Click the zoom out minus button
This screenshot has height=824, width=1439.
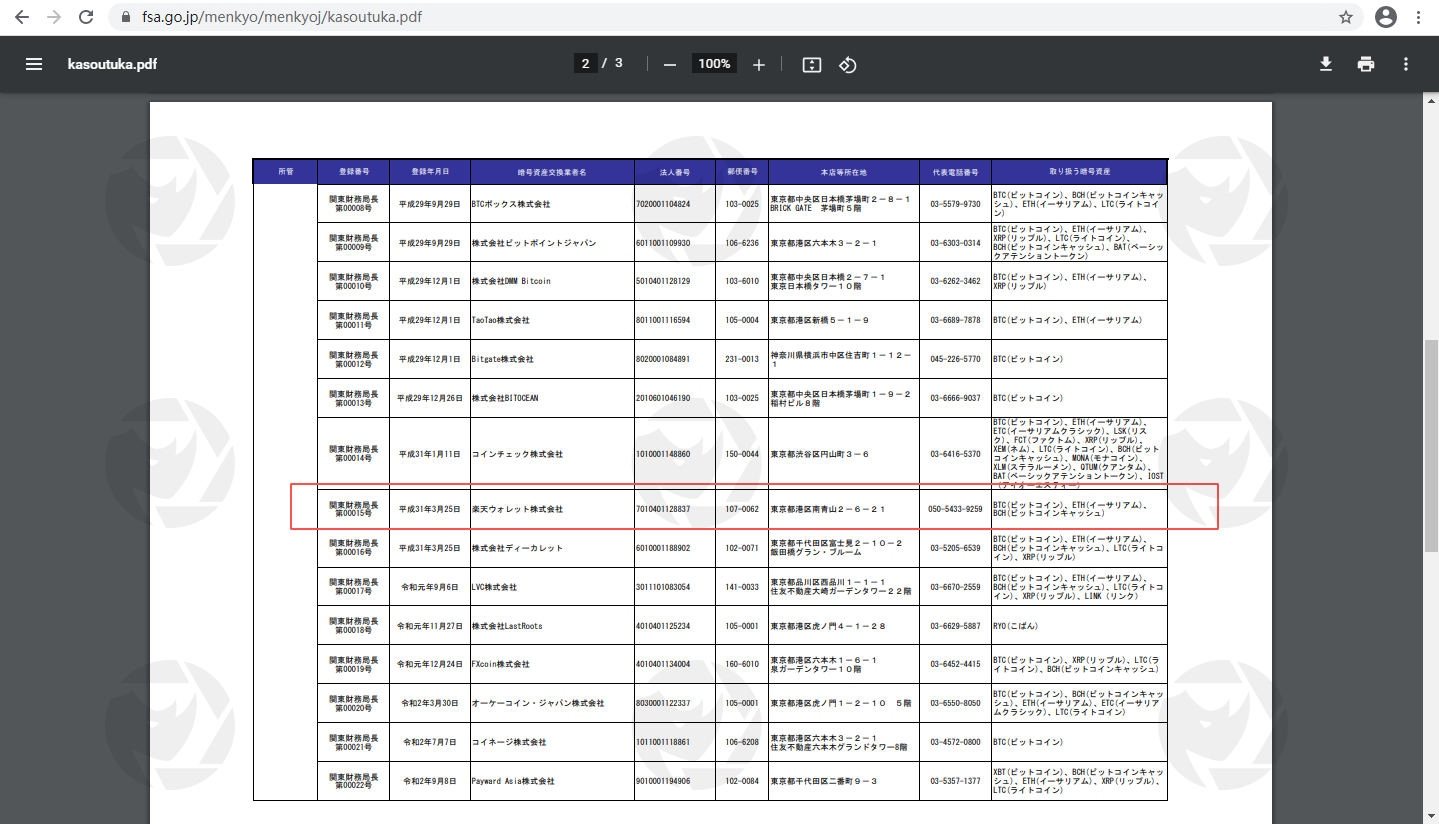click(670, 64)
